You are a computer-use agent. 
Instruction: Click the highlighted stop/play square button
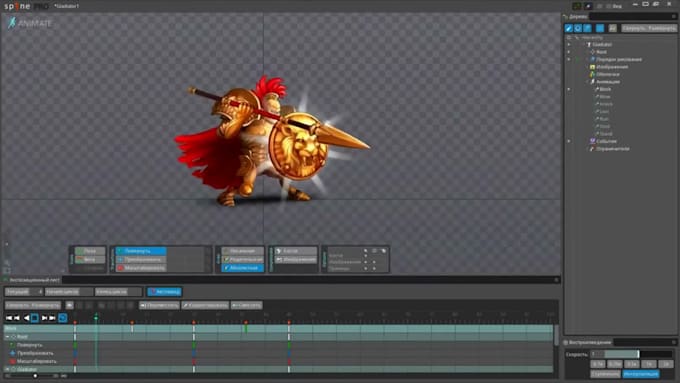[x=35, y=318]
